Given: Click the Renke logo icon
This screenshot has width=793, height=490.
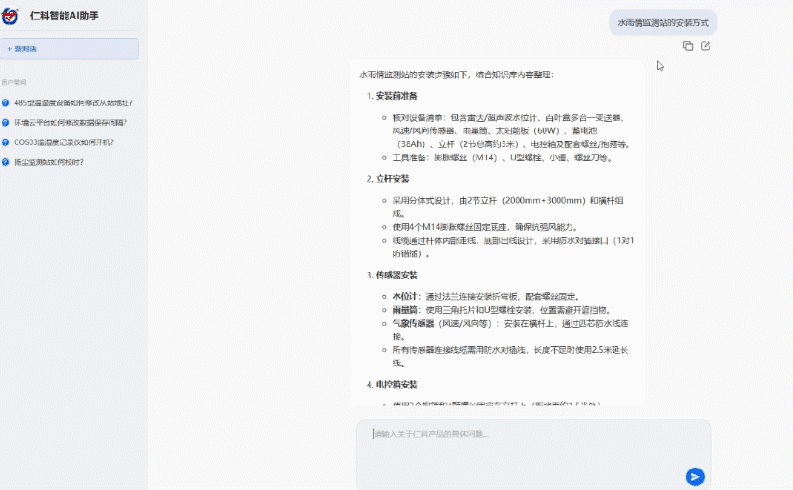Looking at the screenshot, I should pyautogui.click(x=13, y=16).
